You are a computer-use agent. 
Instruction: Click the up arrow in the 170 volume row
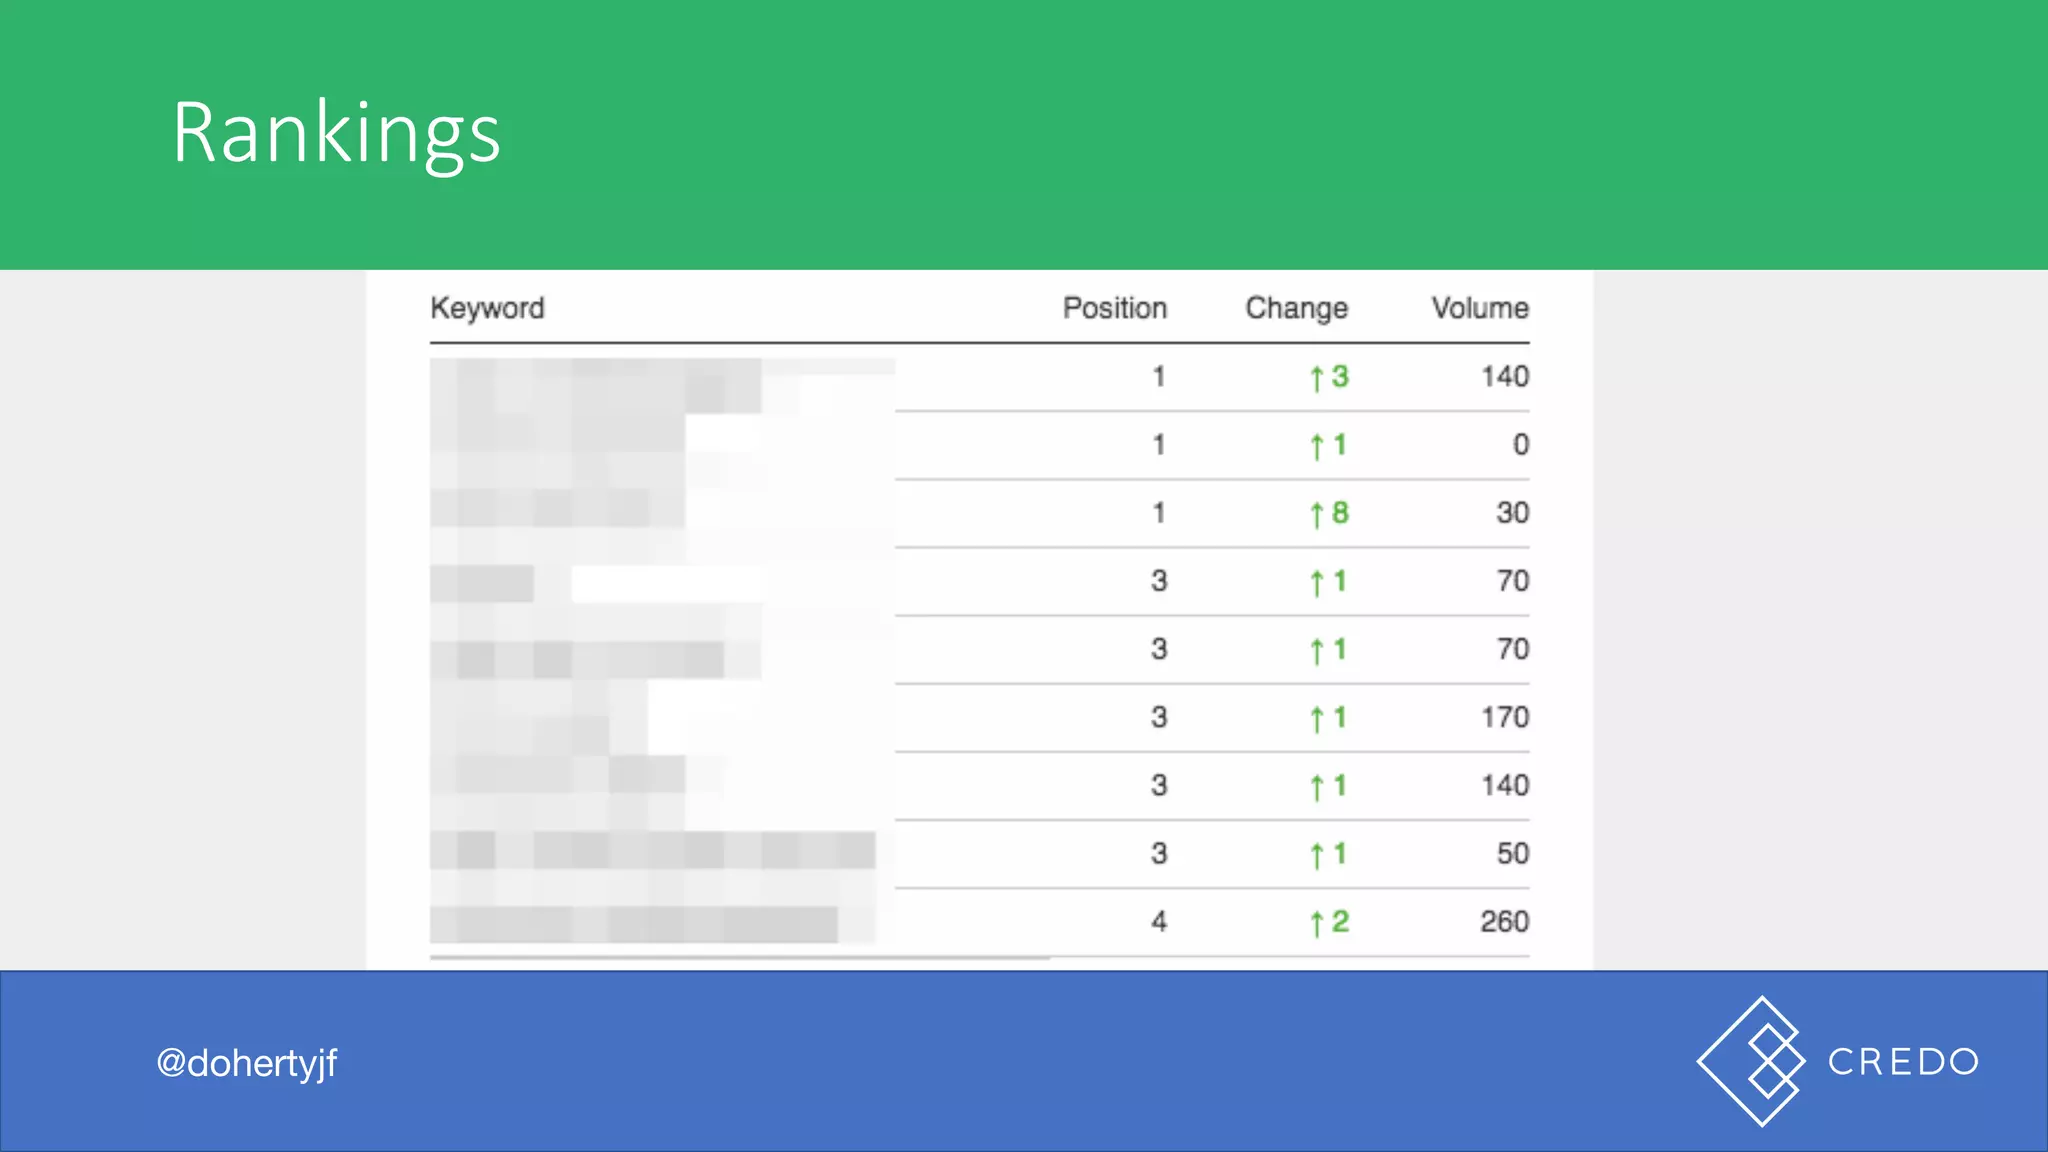tap(1316, 718)
